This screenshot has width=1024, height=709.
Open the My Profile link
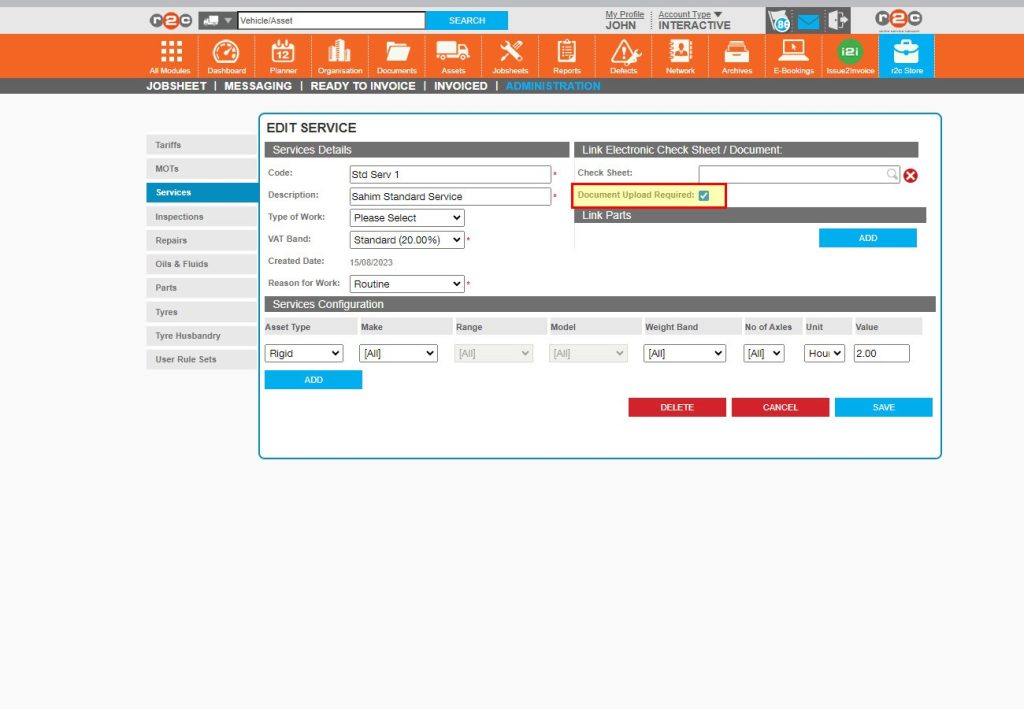point(624,14)
